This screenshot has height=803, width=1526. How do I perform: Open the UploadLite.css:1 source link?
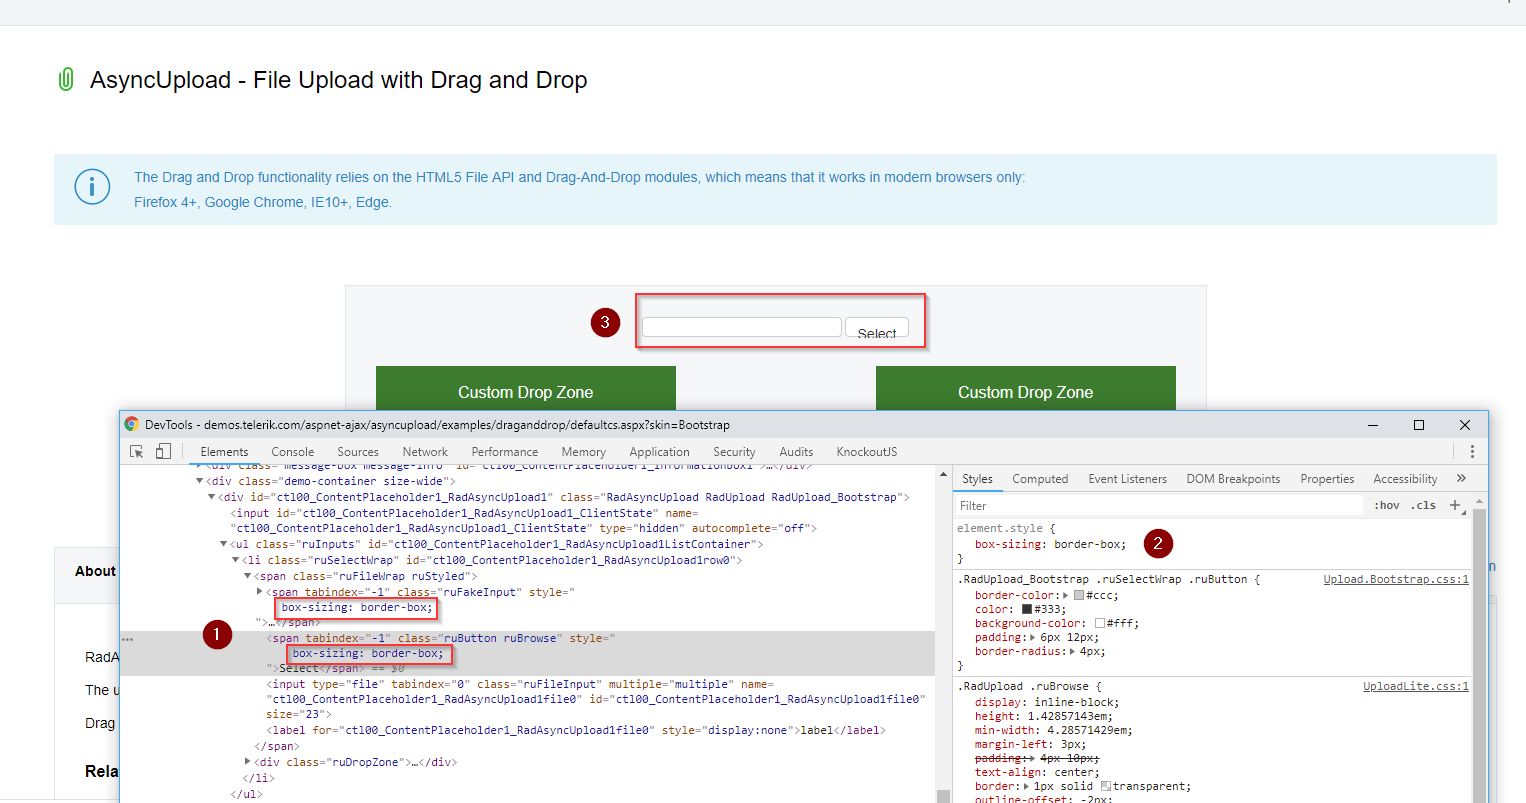[1416, 686]
